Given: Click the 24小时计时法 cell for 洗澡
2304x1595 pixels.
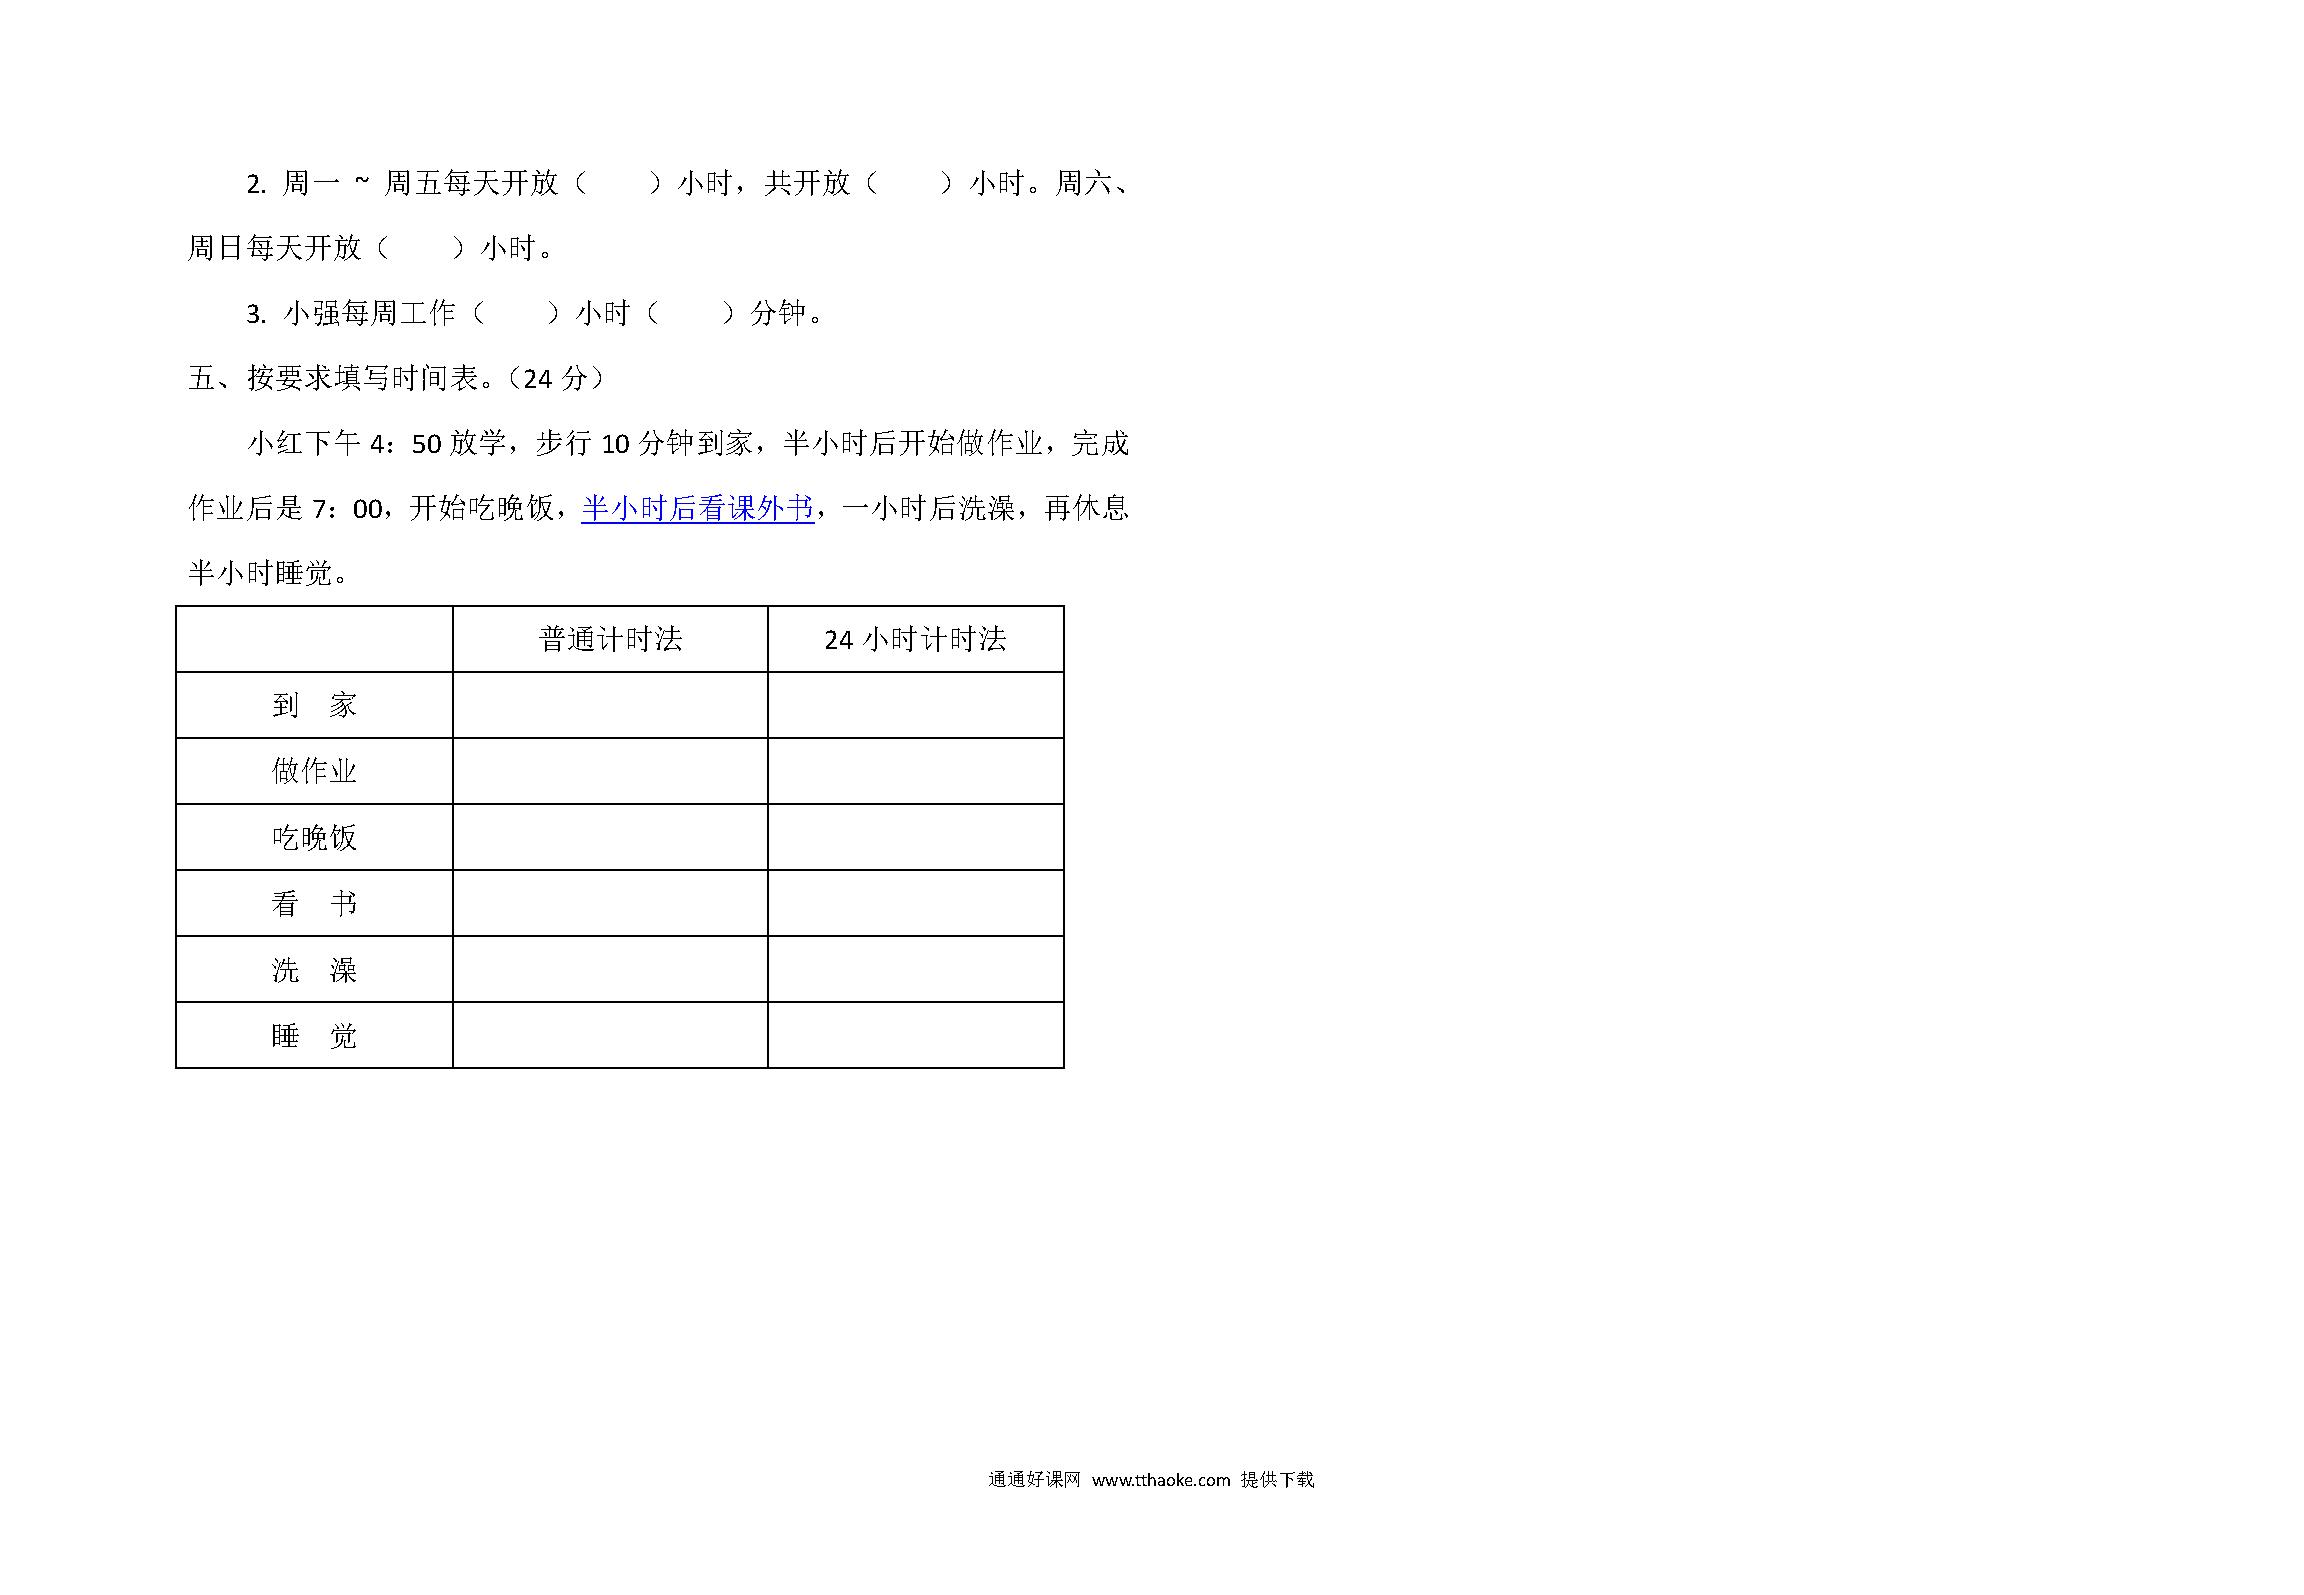Looking at the screenshot, I should [915, 969].
